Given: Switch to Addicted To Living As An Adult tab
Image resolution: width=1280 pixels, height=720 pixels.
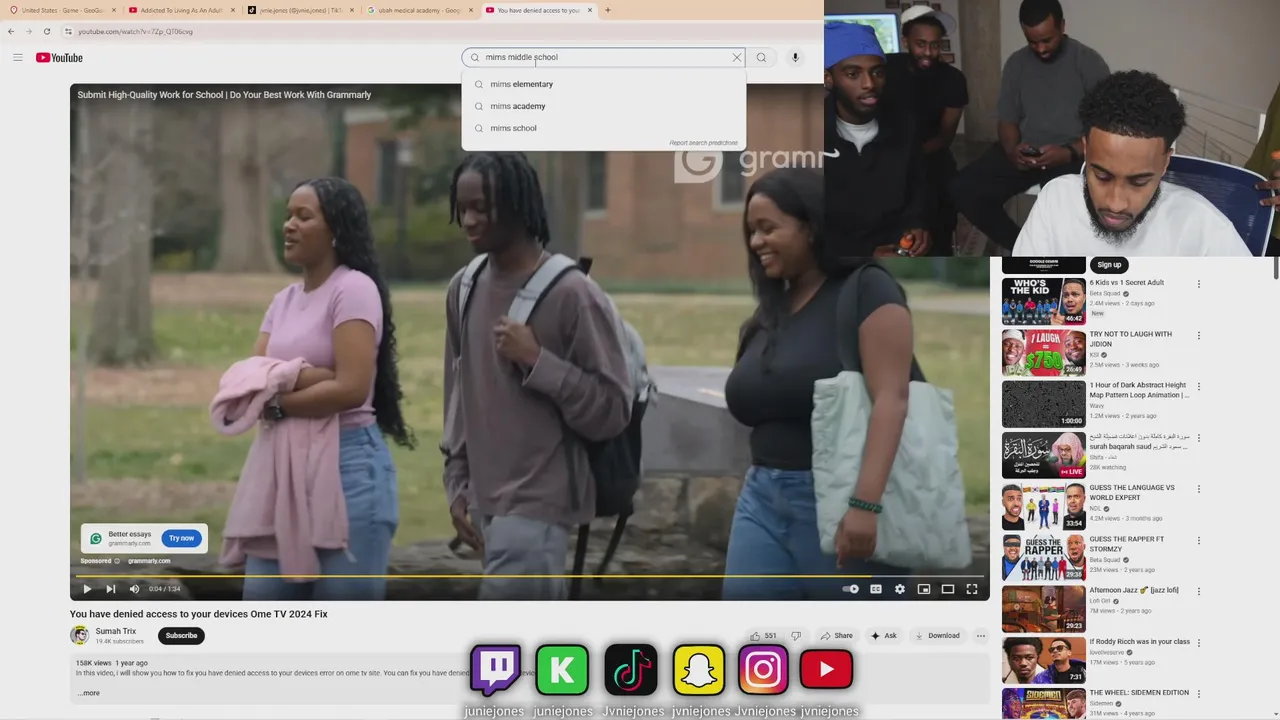Looking at the screenshot, I should (x=181, y=10).
